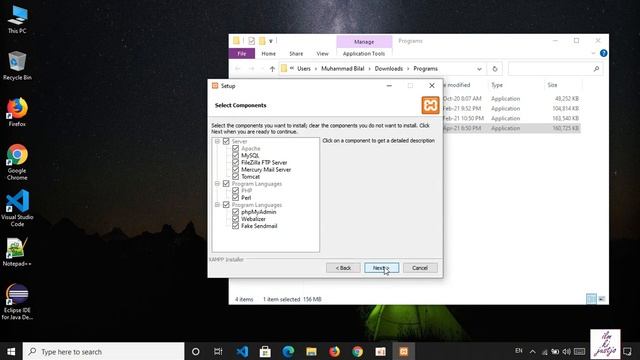The image size is (640, 360).
Task: Uncheck the phpMyAdmin component
Action: (236, 212)
